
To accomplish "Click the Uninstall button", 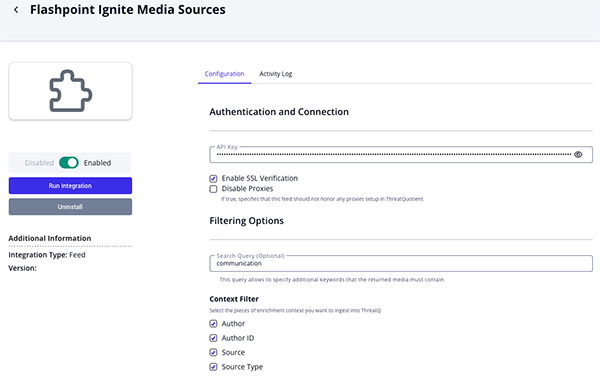I will [70, 207].
